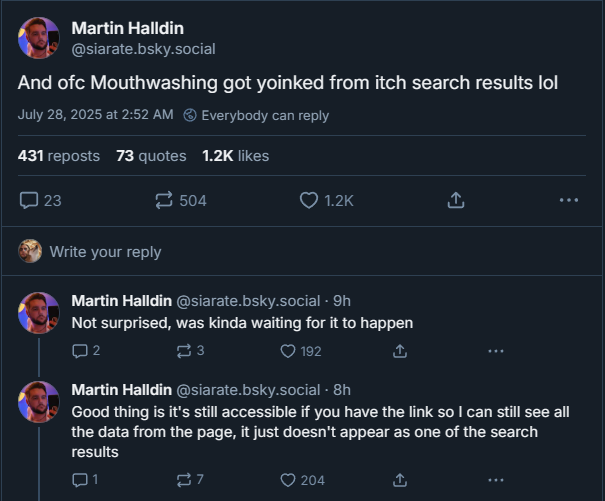
Task: View the 73 quotes list
Action: [151, 156]
